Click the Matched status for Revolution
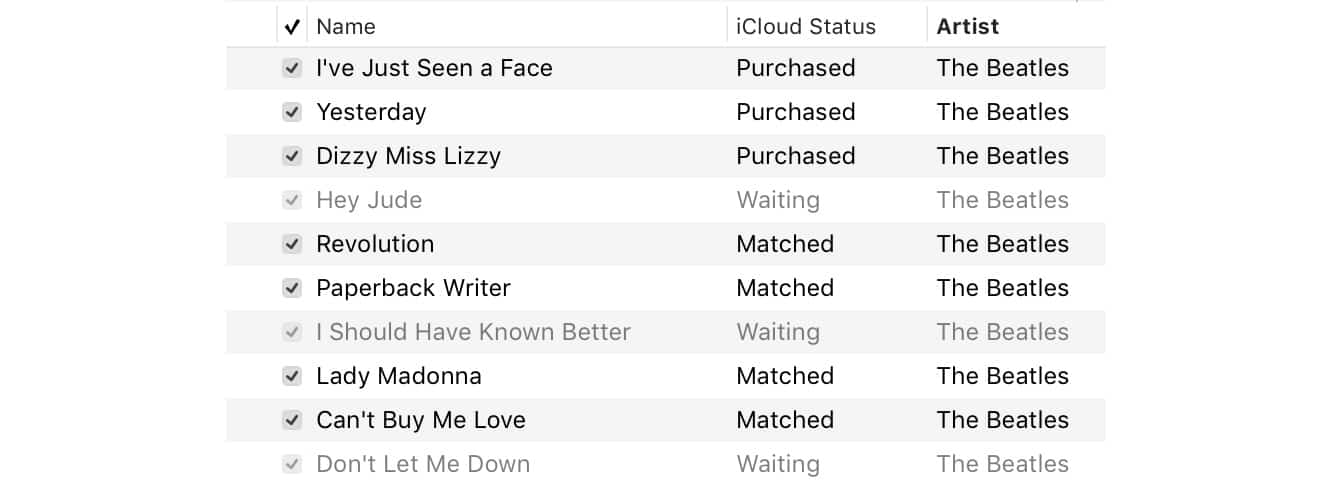1332x484 pixels. pyautogui.click(x=784, y=244)
